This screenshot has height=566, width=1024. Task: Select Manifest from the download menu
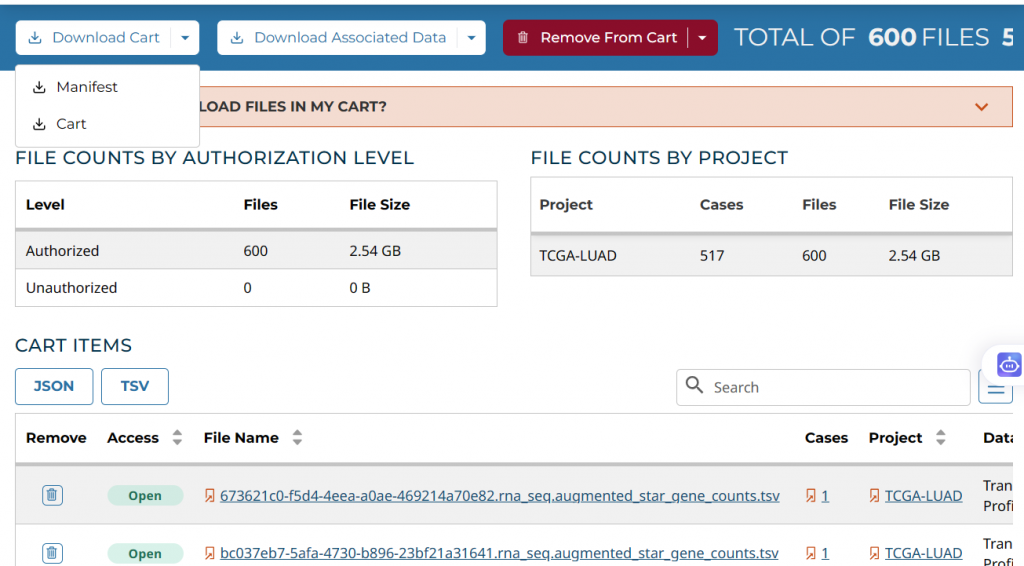point(86,87)
